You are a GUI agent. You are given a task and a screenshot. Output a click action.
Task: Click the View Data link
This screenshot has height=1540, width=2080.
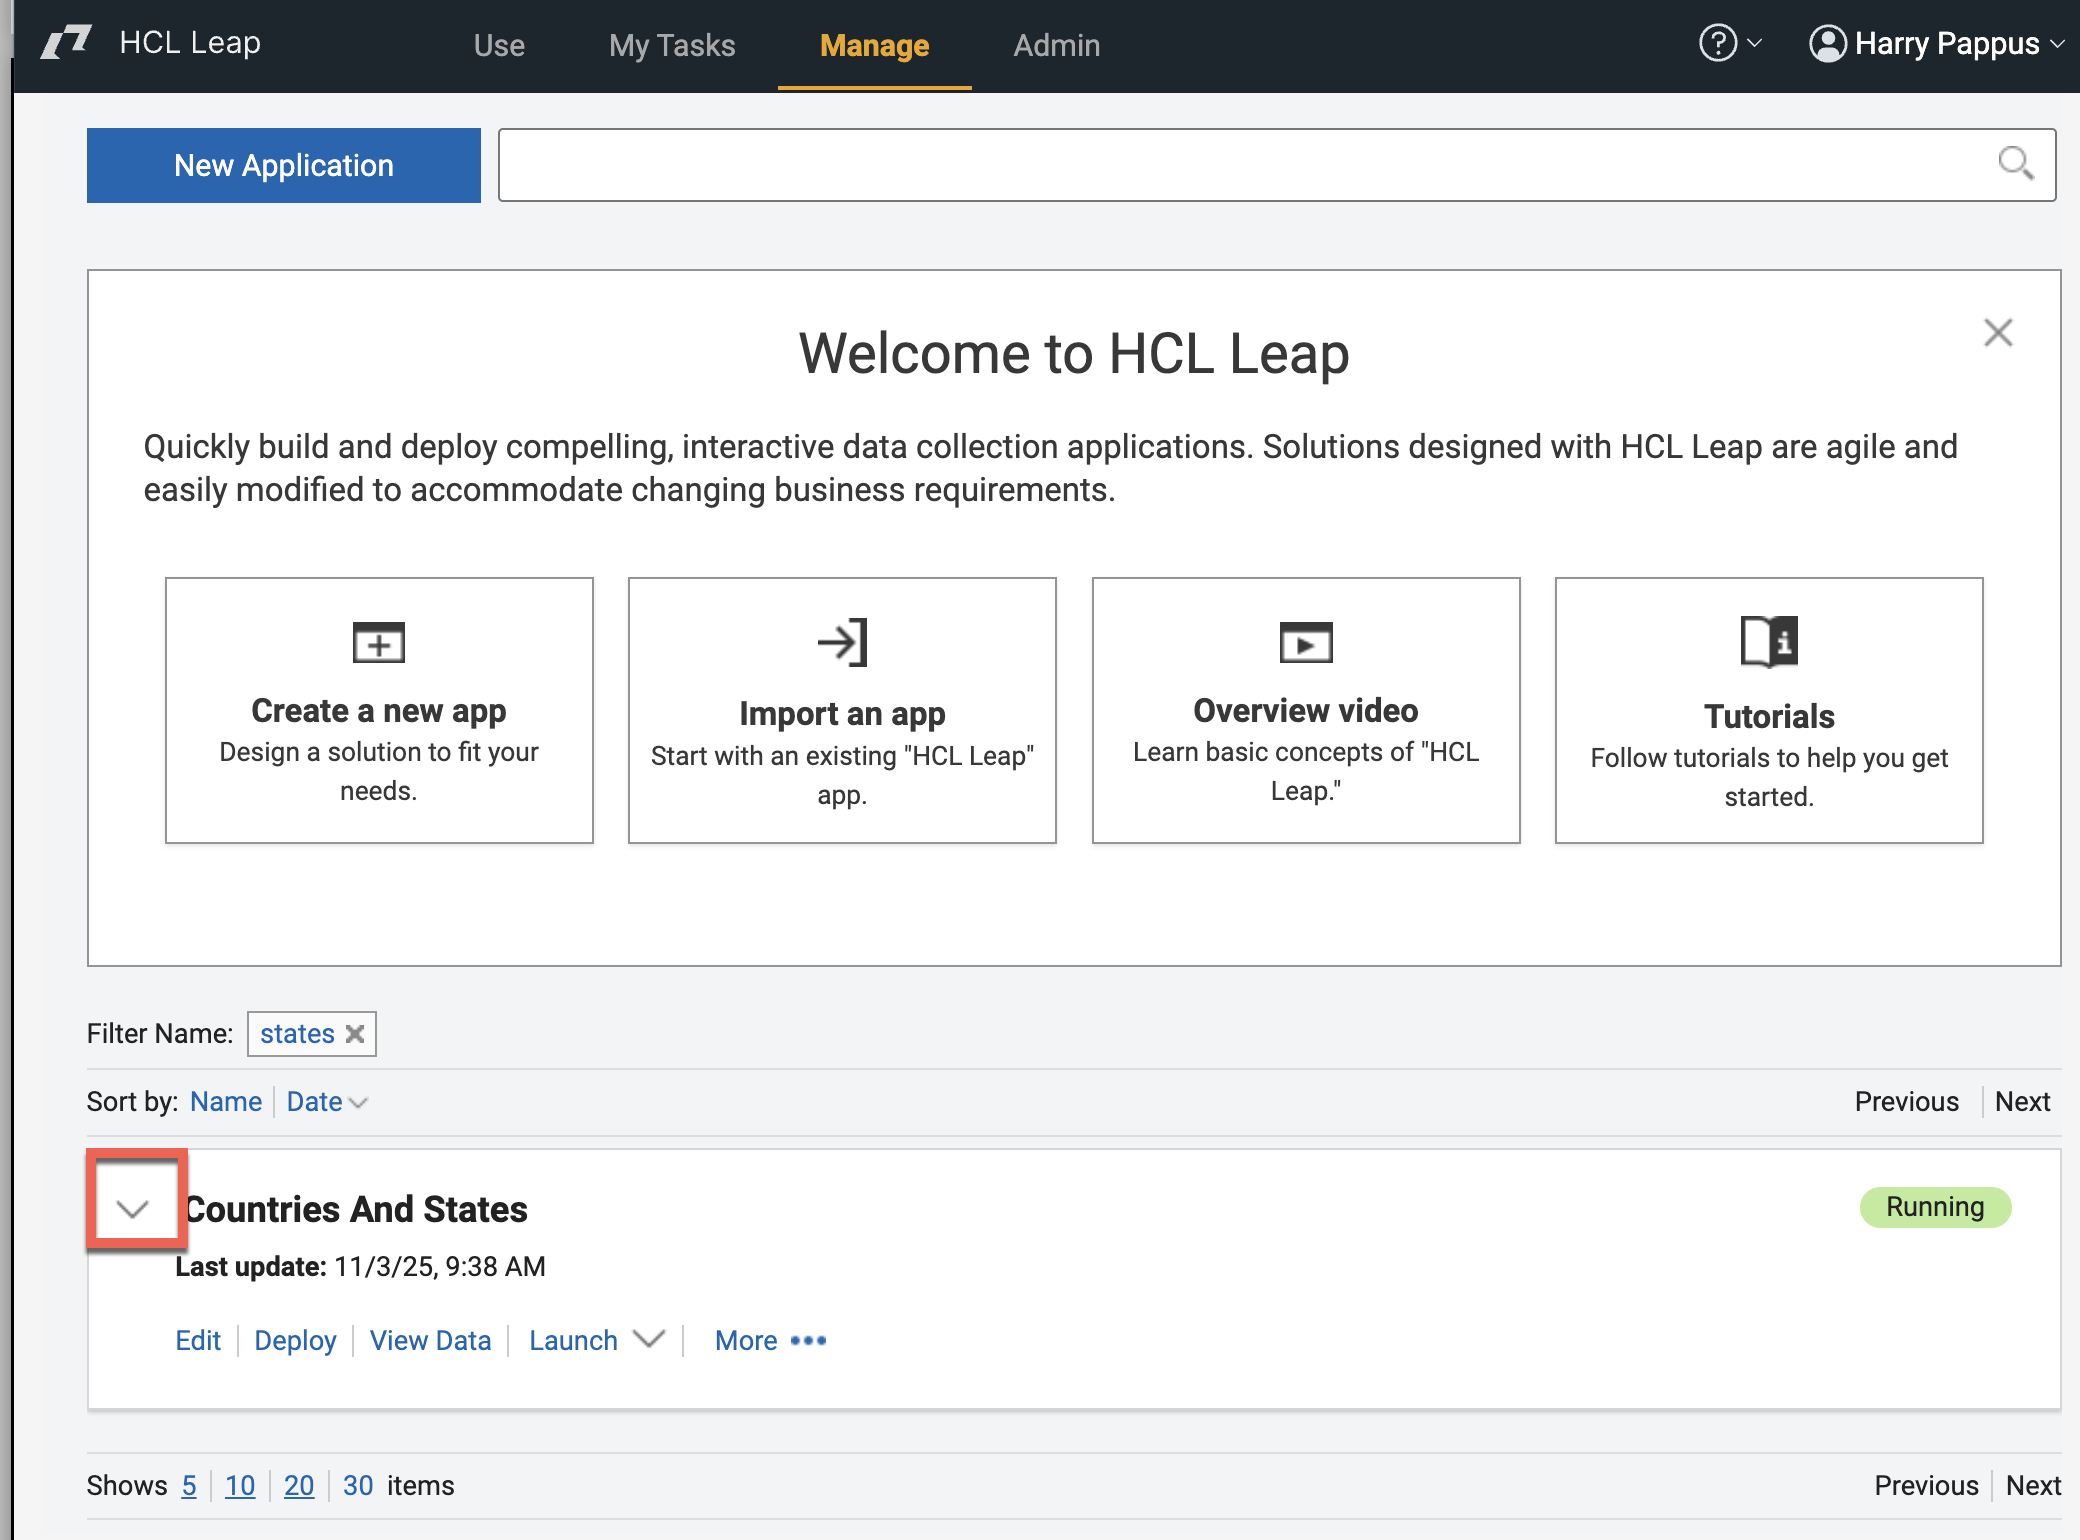click(430, 1340)
